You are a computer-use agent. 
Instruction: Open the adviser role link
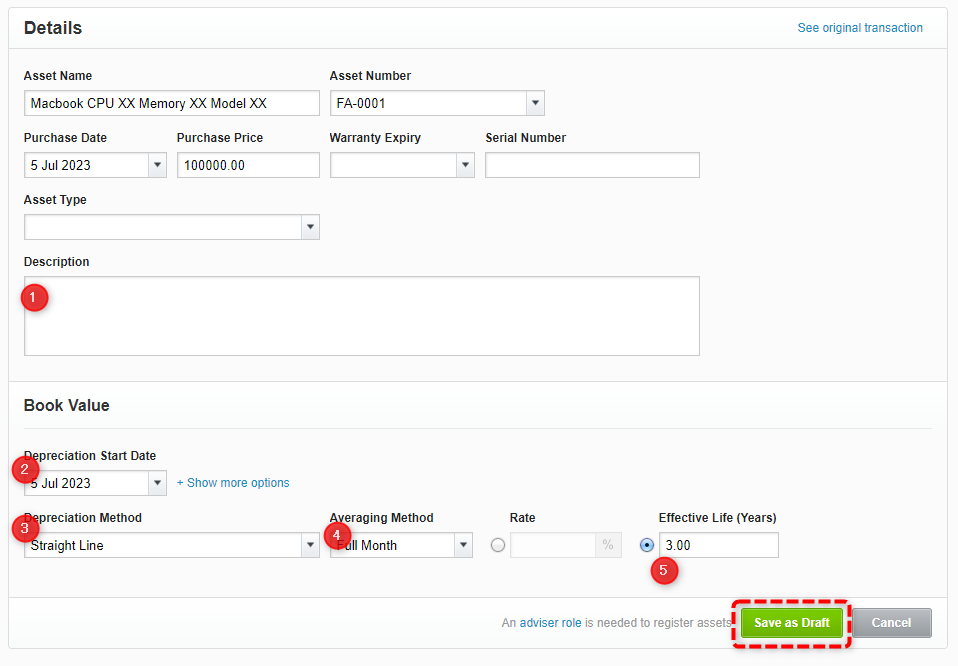(550, 623)
